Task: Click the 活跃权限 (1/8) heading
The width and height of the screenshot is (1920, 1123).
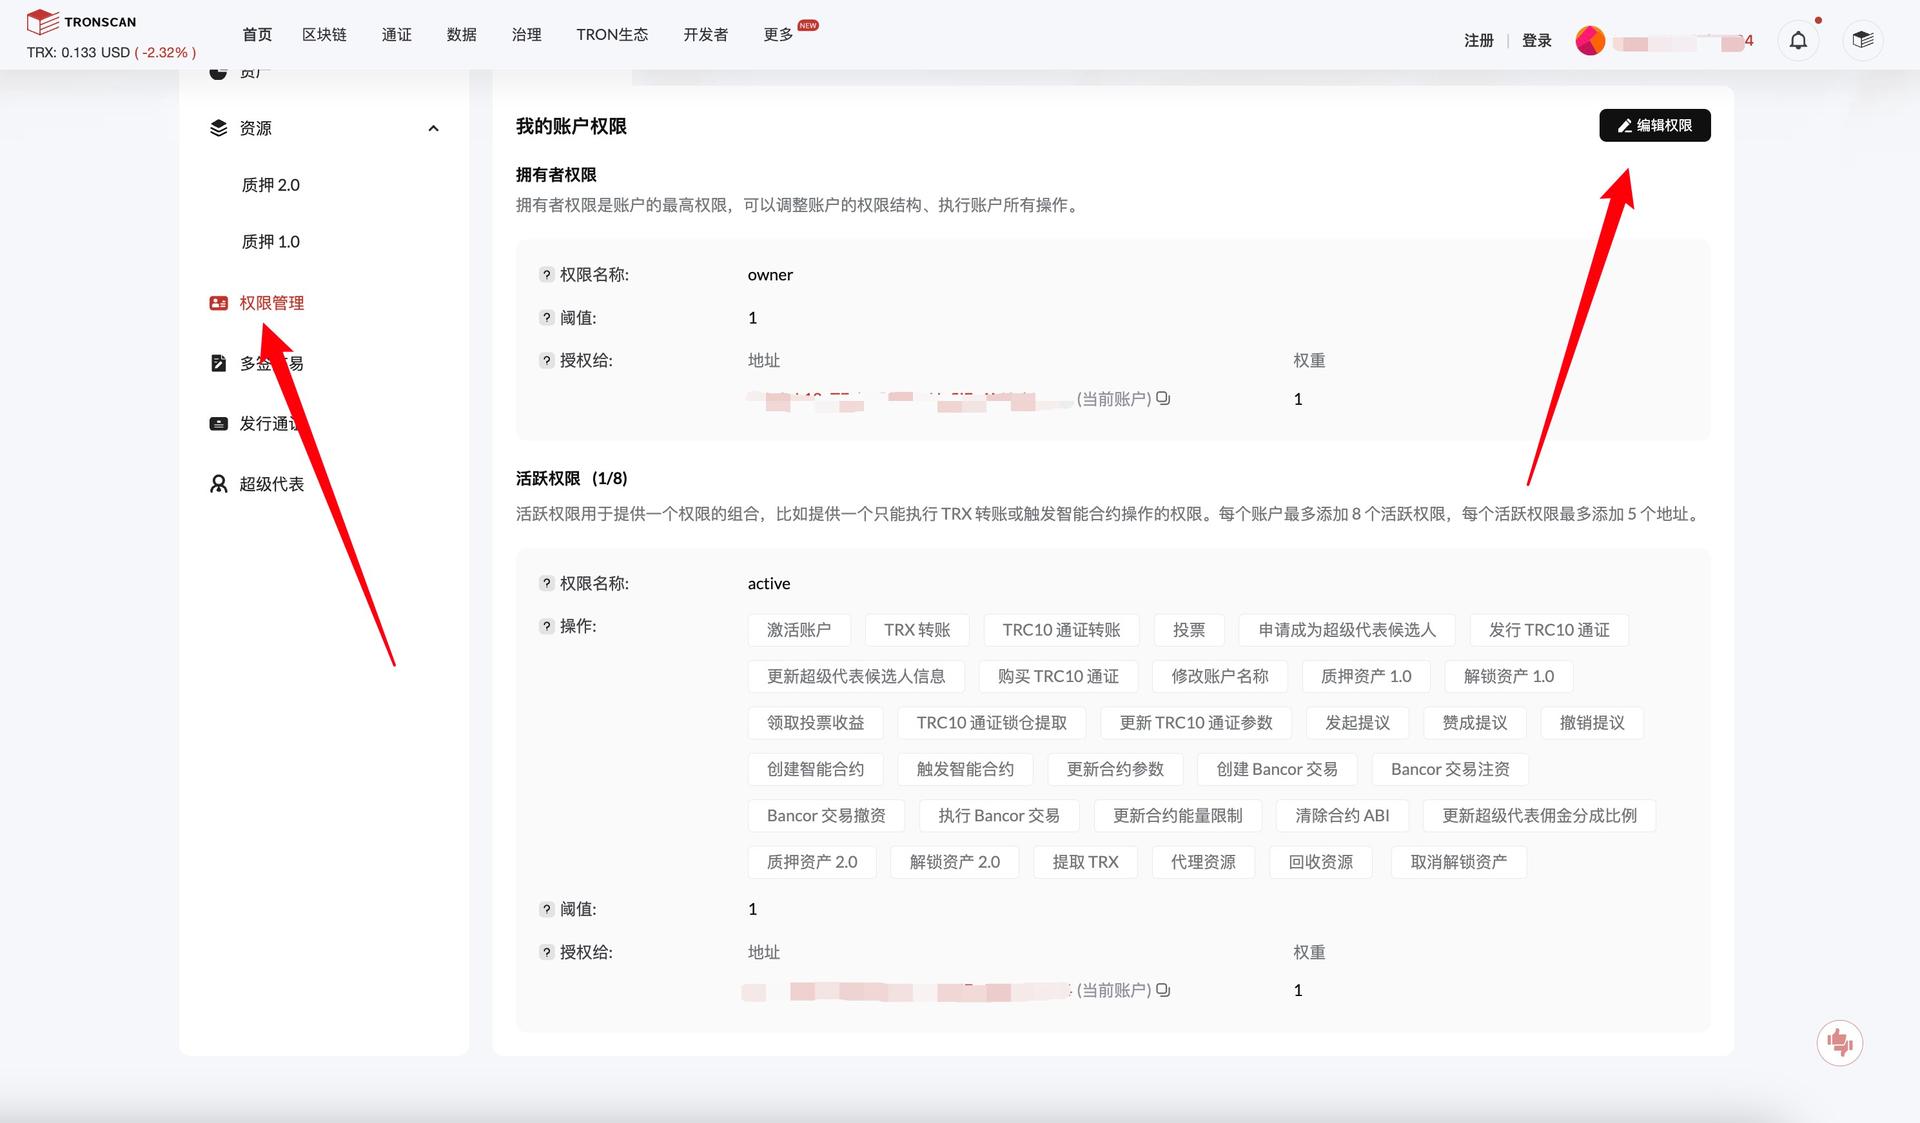Action: 572,478
